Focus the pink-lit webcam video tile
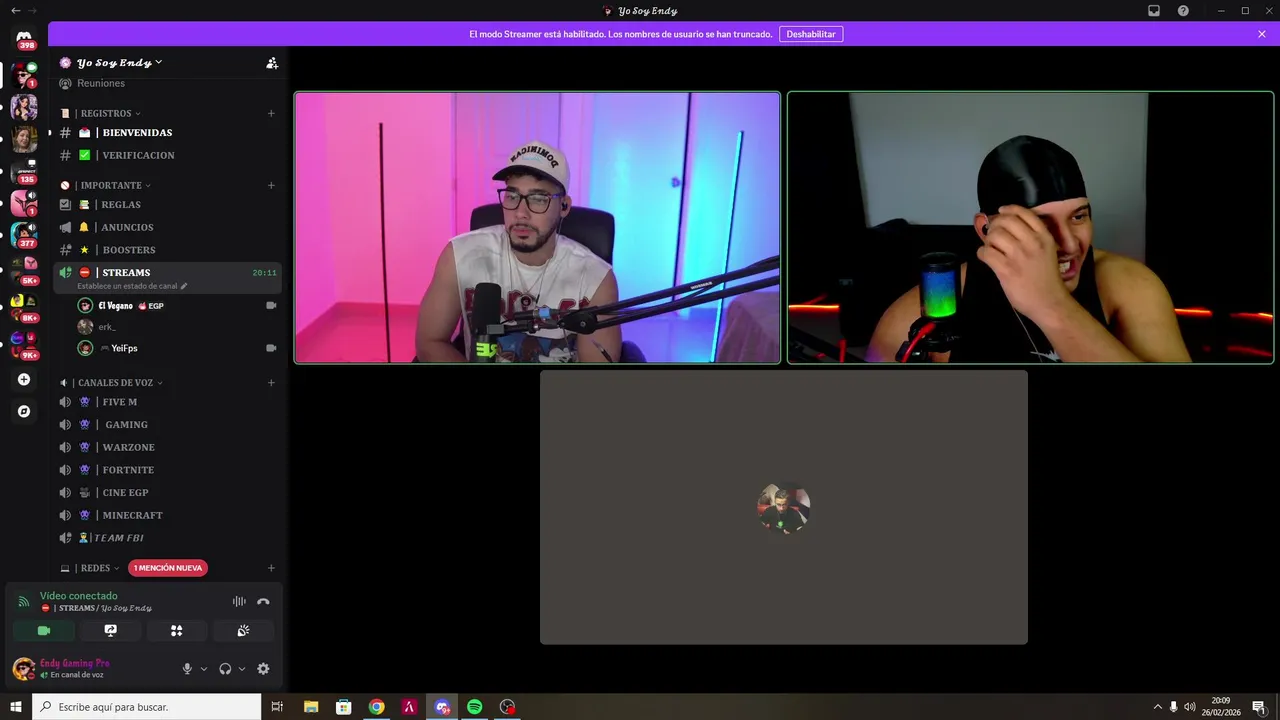Image resolution: width=1280 pixels, height=720 pixels. tap(537, 228)
